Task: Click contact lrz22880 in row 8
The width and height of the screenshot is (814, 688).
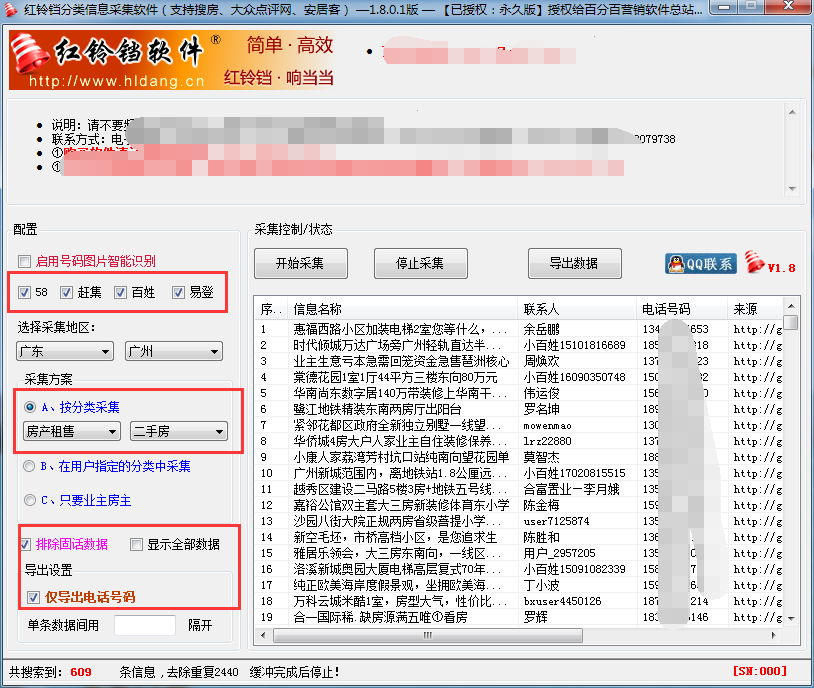Action: coord(548,441)
